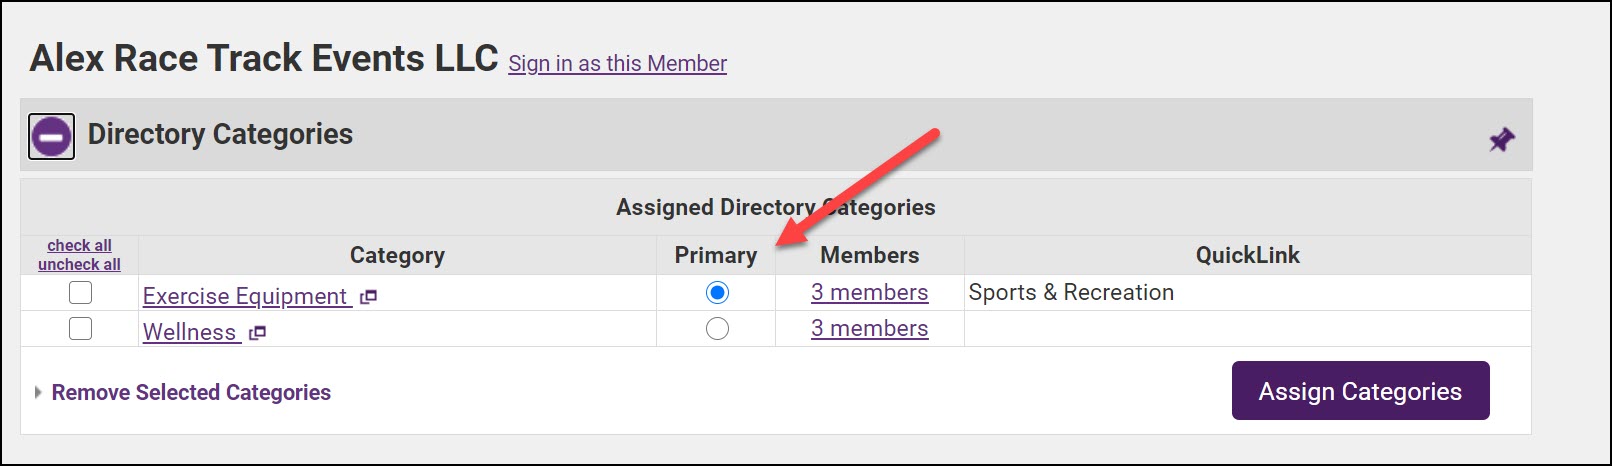The height and width of the screenshot is (466, 1612).
Task: Open Exercise Equipment's new-window icon
Action: pyautogui.click(x=368, y=297)
